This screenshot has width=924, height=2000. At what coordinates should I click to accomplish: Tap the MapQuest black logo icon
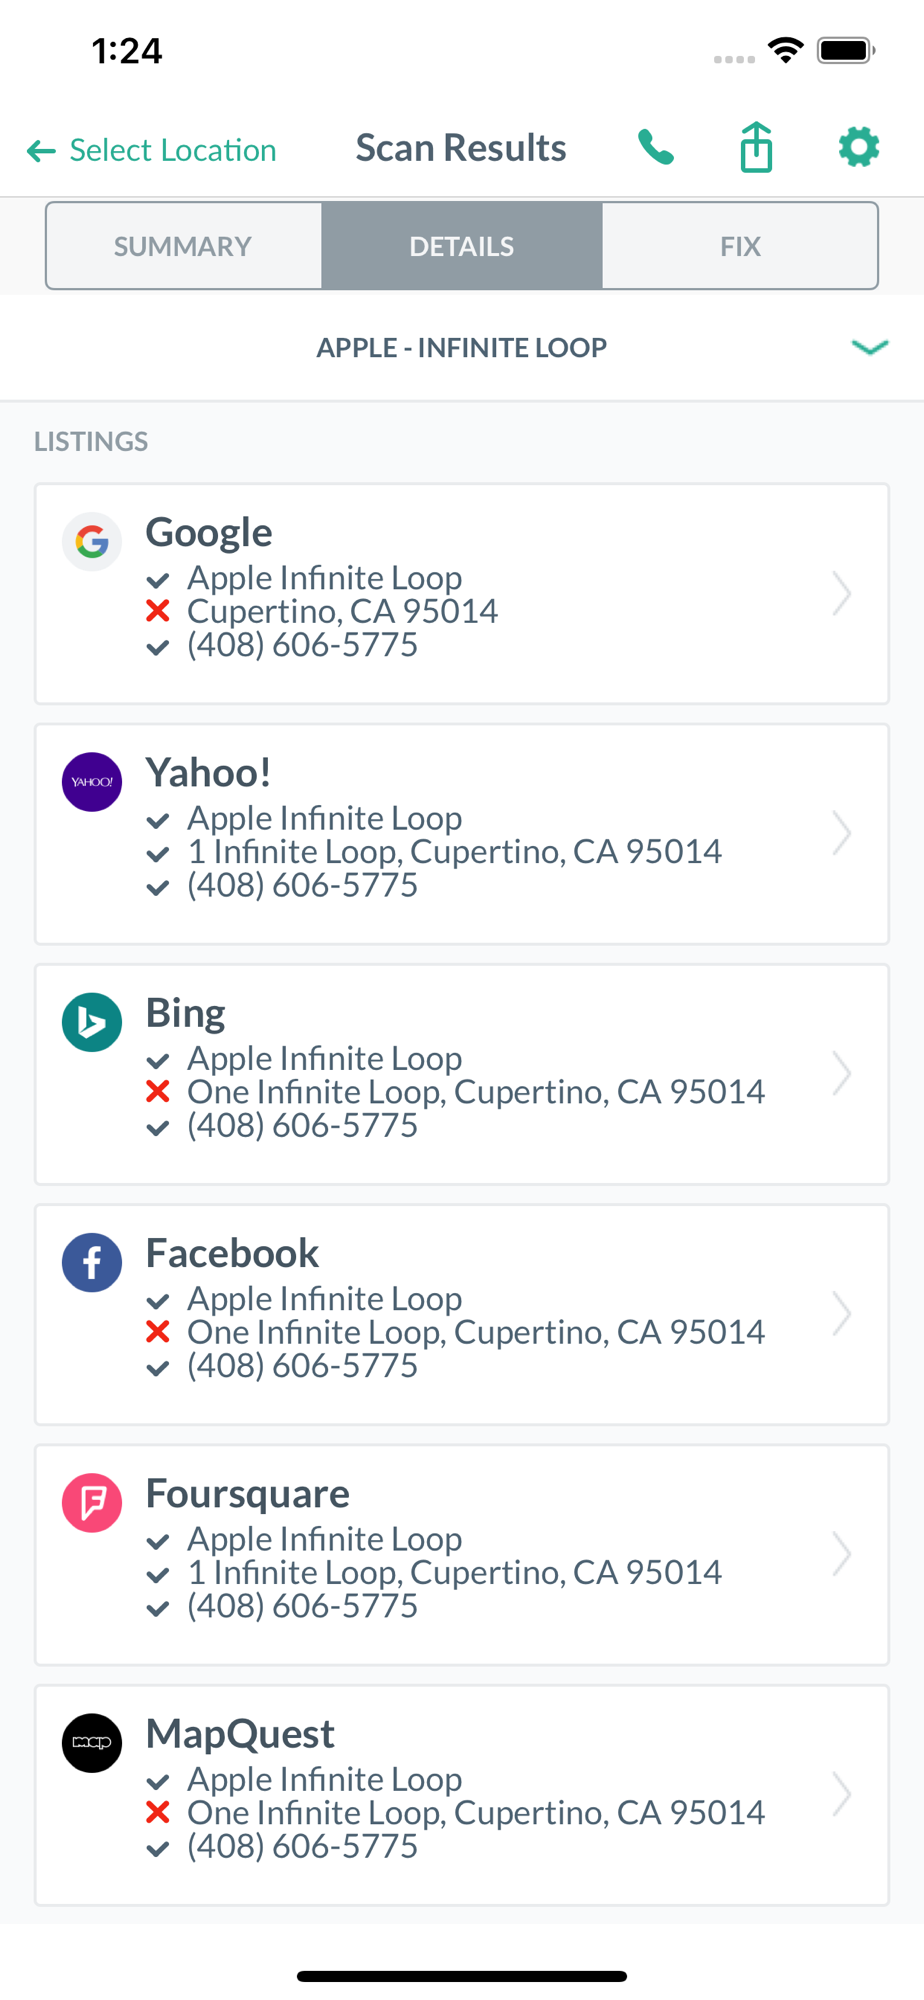92,1743
